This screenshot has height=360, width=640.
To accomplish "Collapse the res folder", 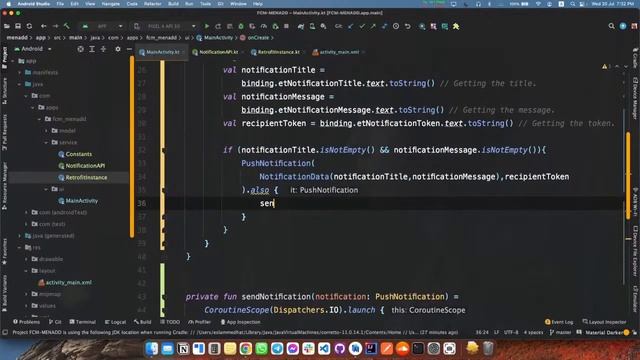I will [20, 247].
